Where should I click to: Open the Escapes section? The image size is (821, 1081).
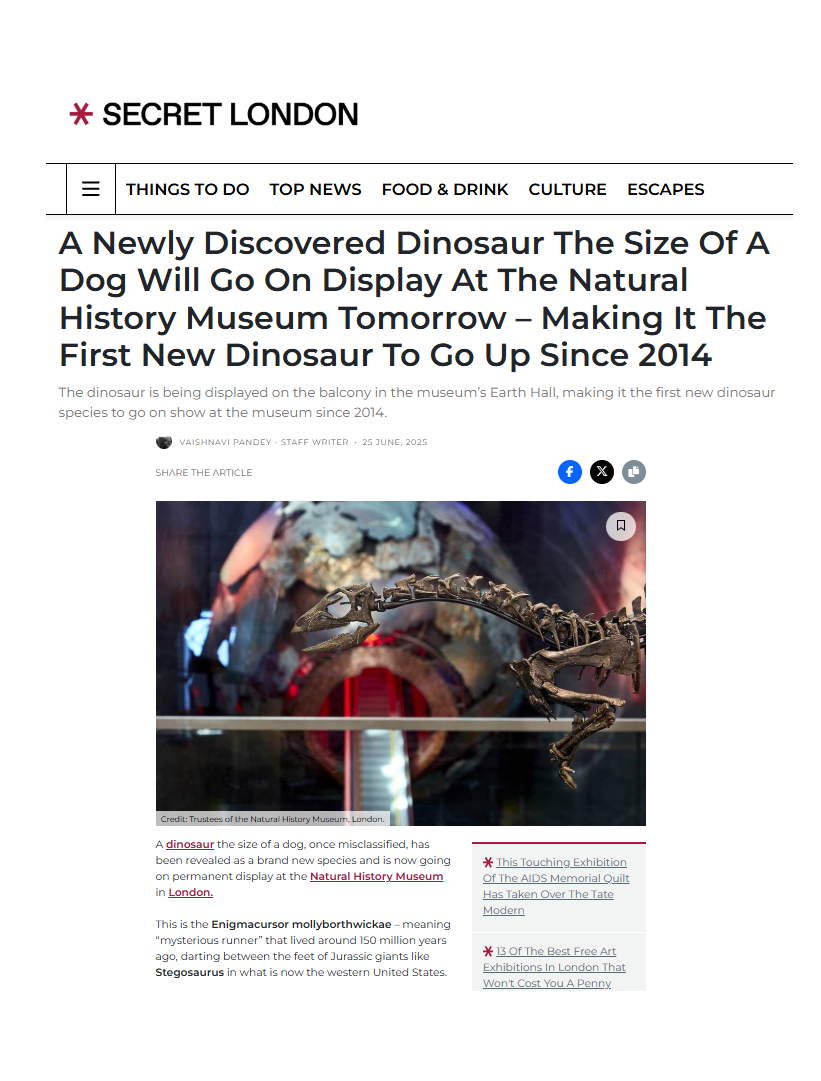[665, 189]
